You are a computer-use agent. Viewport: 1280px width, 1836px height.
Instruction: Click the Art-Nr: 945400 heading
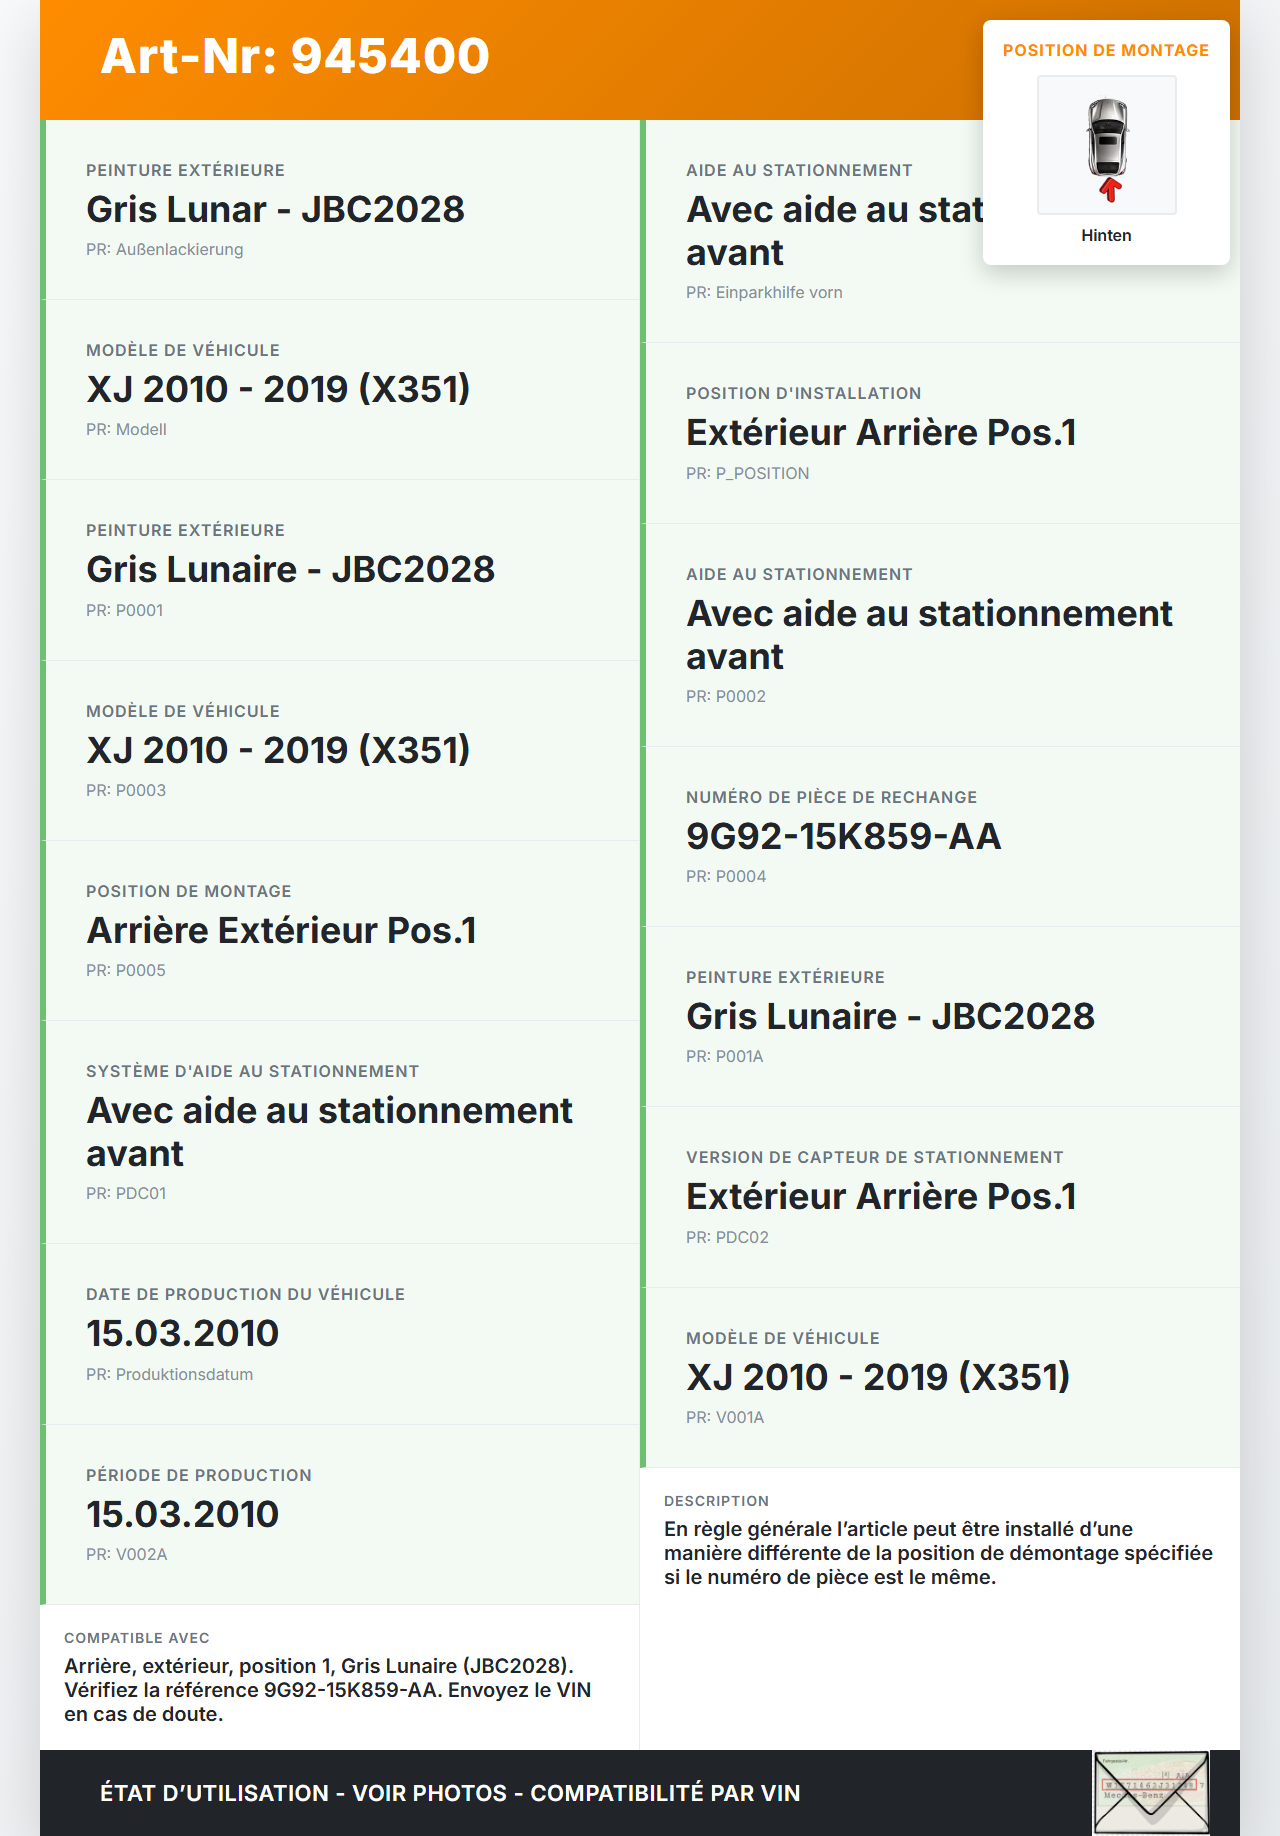pyautogui.click(x=295, y=56)
